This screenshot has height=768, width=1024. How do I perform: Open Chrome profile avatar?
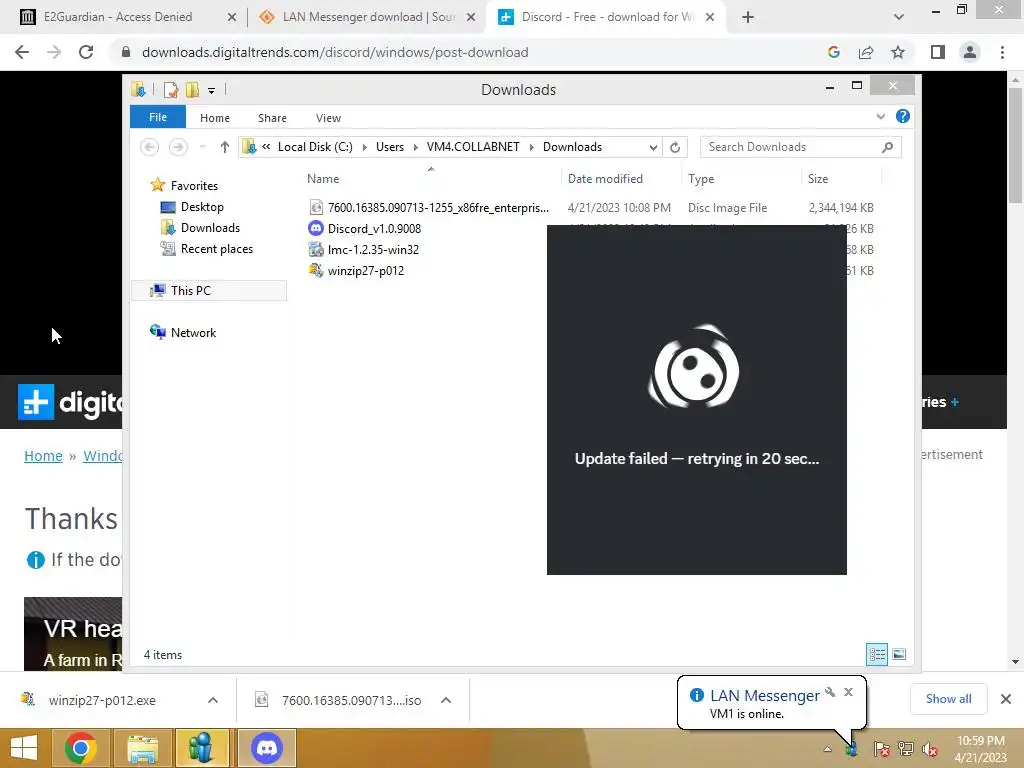pos(970,52)
